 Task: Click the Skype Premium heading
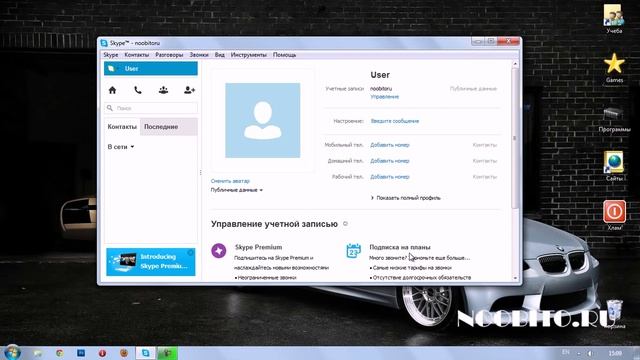tap(258, 247)
